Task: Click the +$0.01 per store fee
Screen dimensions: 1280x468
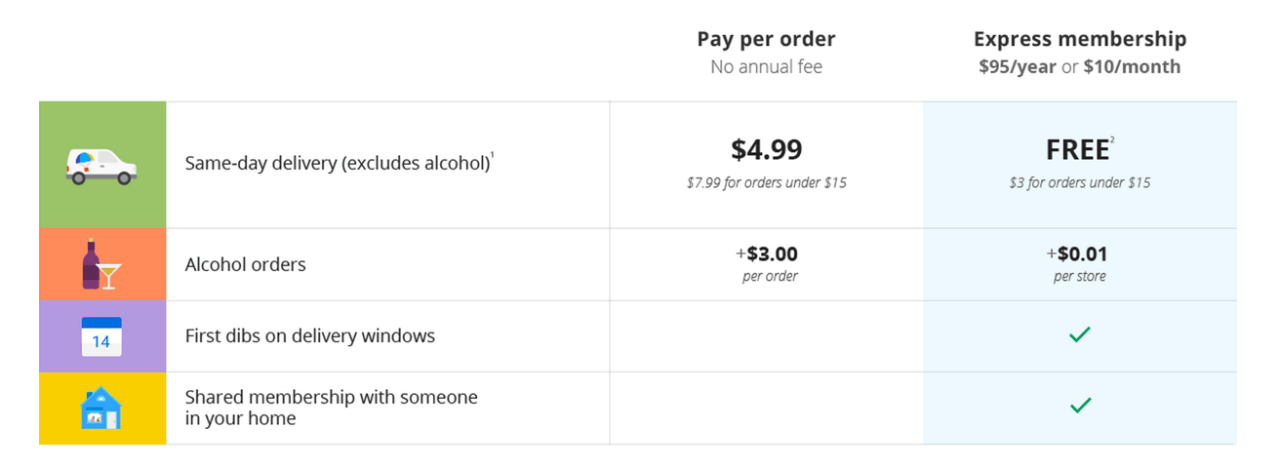Action: 1079,254
